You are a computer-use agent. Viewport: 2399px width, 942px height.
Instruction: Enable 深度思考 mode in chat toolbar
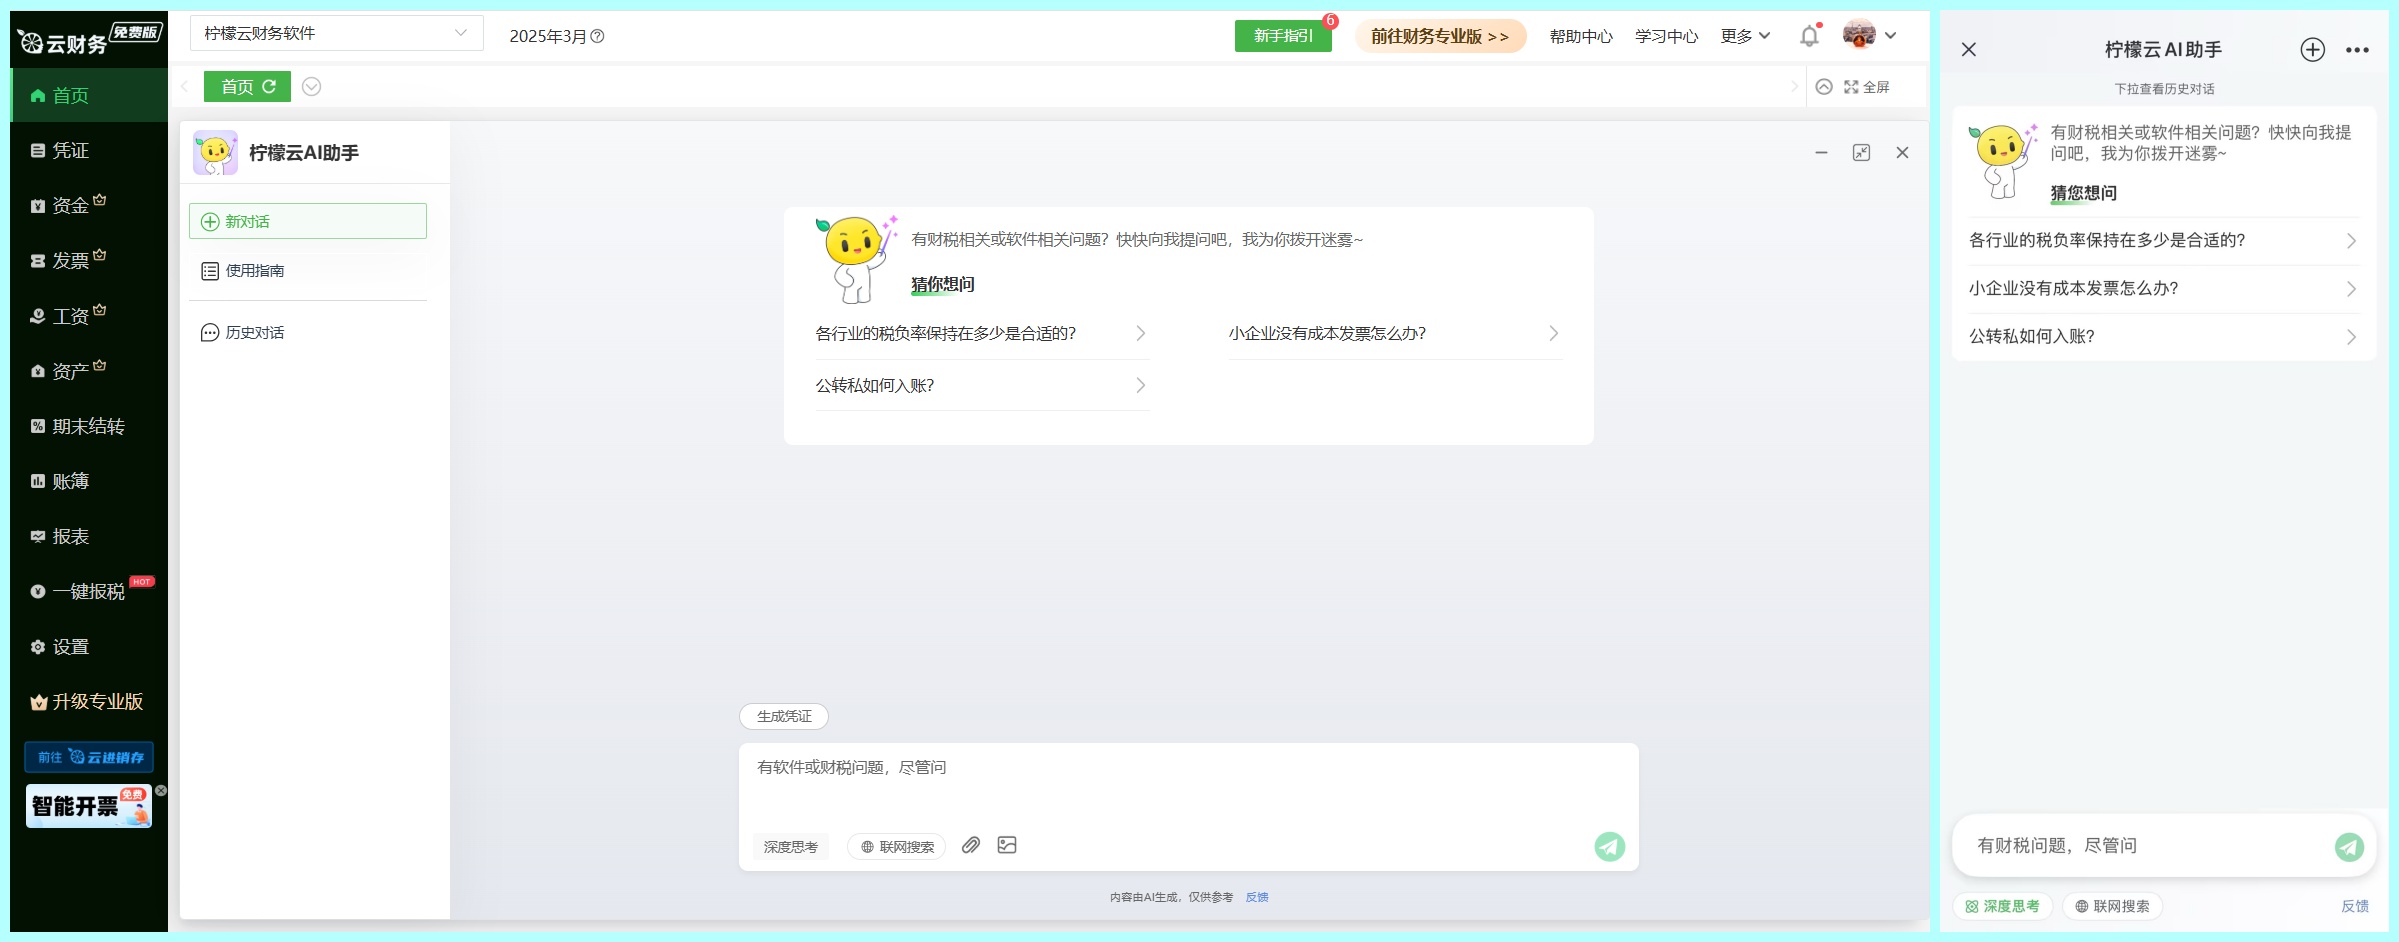790,846
